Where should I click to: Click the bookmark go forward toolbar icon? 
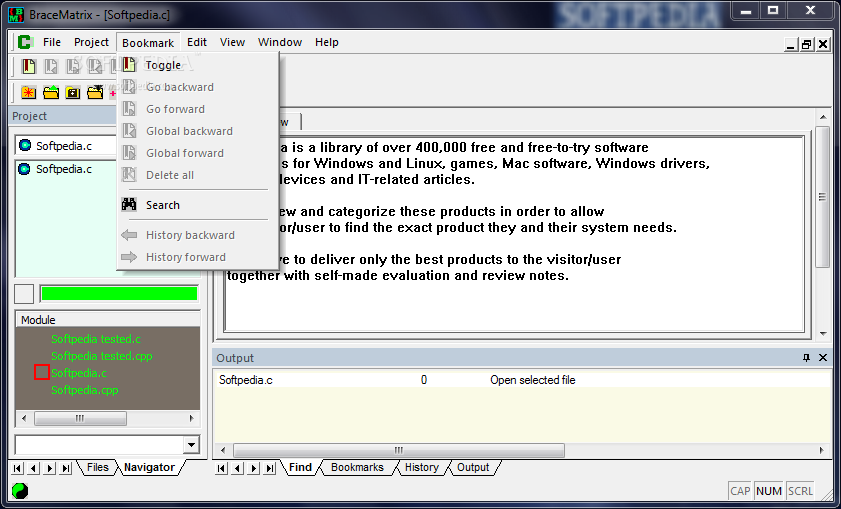[x=72, y=66]
